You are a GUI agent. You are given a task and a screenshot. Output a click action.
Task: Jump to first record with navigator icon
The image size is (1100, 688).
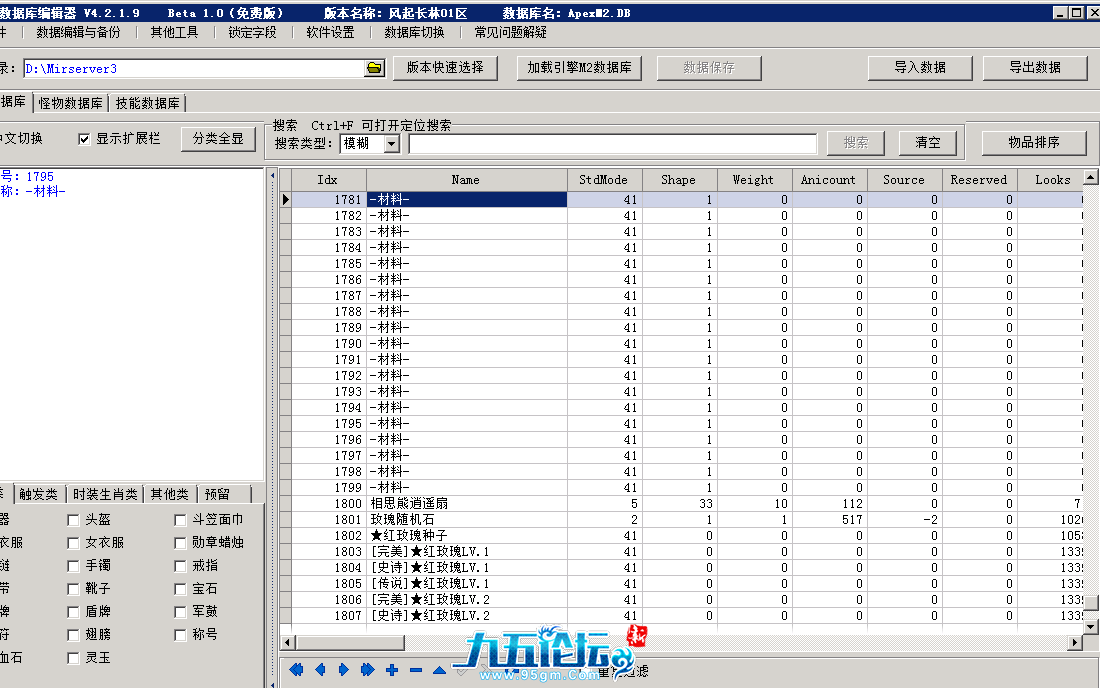tap(296, 670)
